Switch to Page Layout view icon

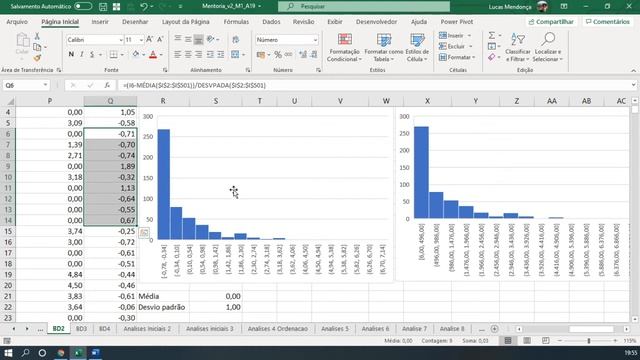point(527,340)
